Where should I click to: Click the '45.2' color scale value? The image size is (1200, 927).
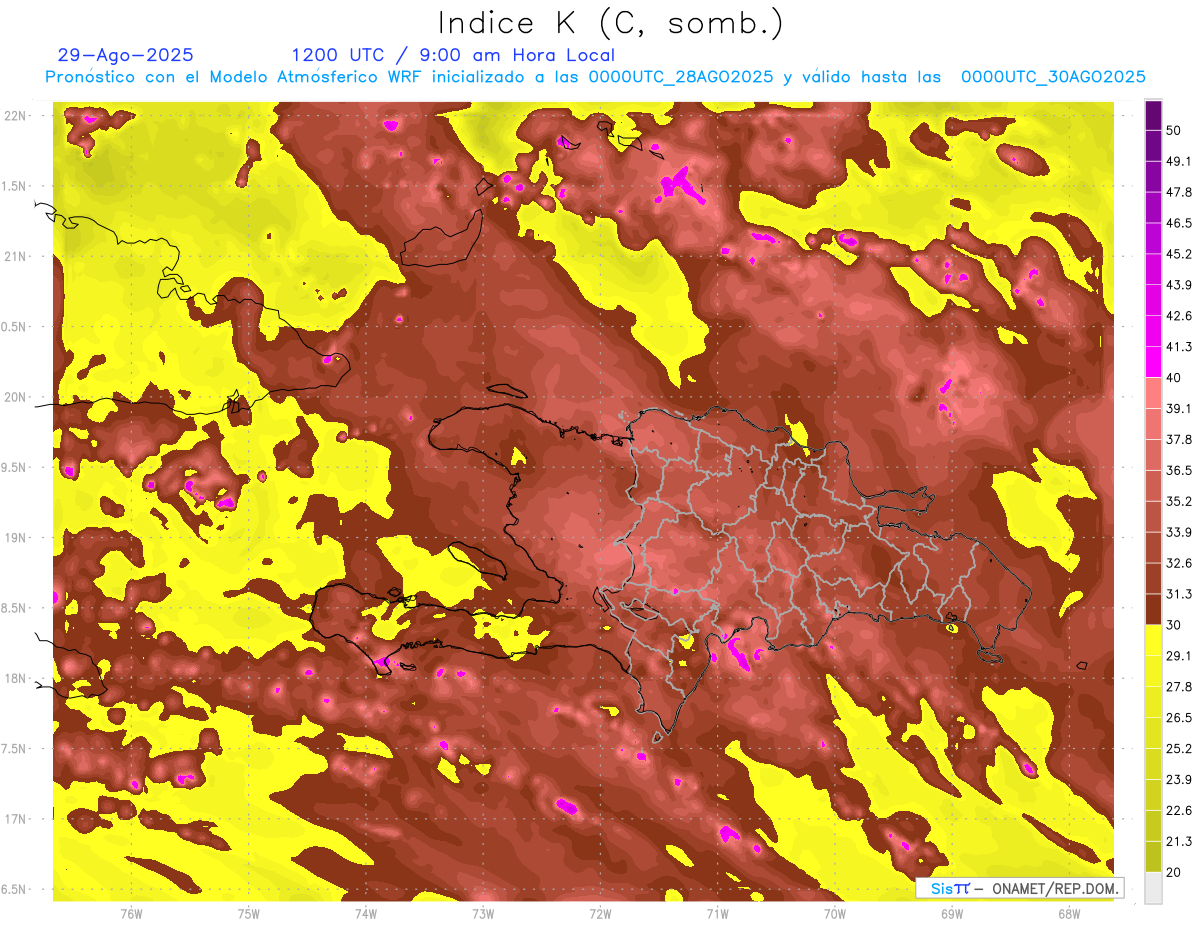coord(1178,254)
